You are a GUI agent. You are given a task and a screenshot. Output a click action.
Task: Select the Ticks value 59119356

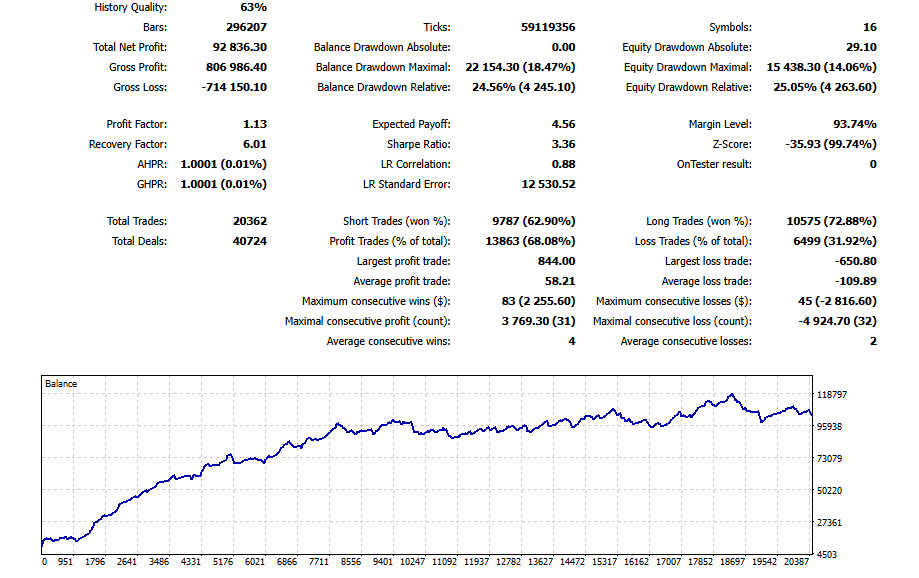548,27
